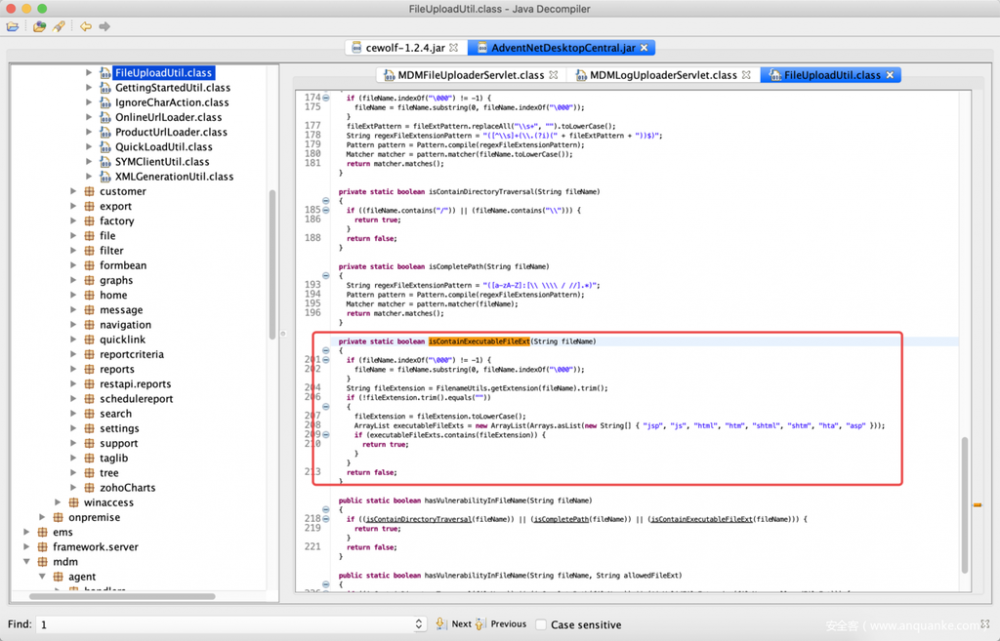Click inside the Find input field
This screenshot has height=641, width=1000.
pyautogui.click(x=200, y=622)
